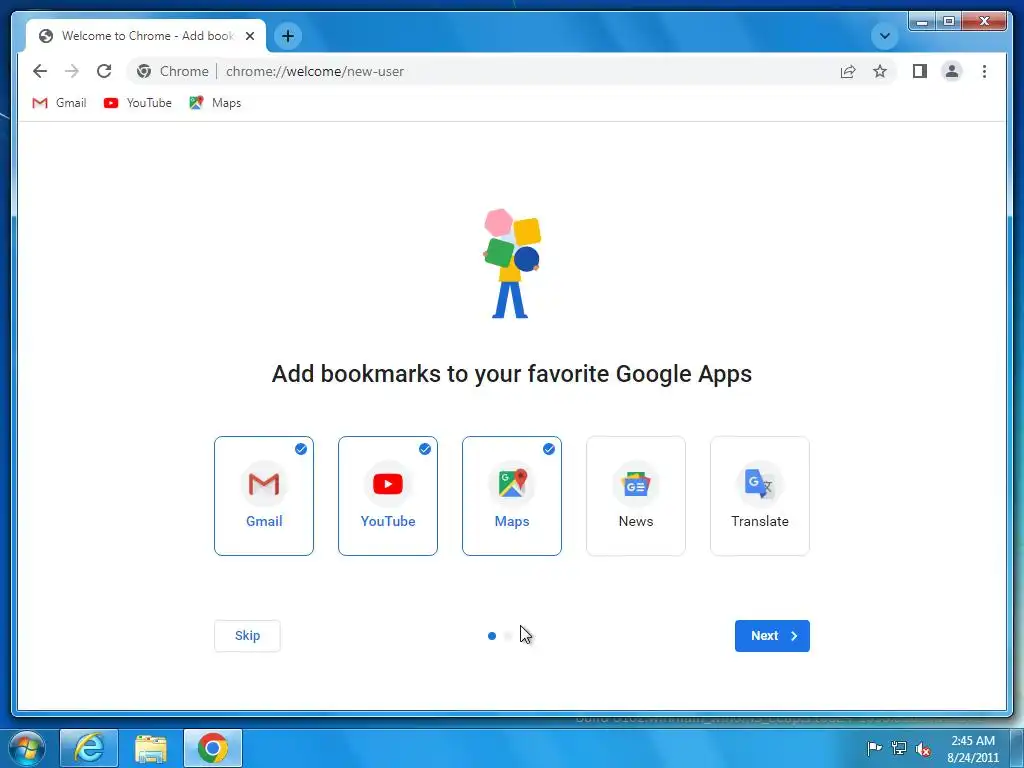Go back using the browser back arrow
The height and width of the screenshot is (768, 1024).
click(40, 71)
